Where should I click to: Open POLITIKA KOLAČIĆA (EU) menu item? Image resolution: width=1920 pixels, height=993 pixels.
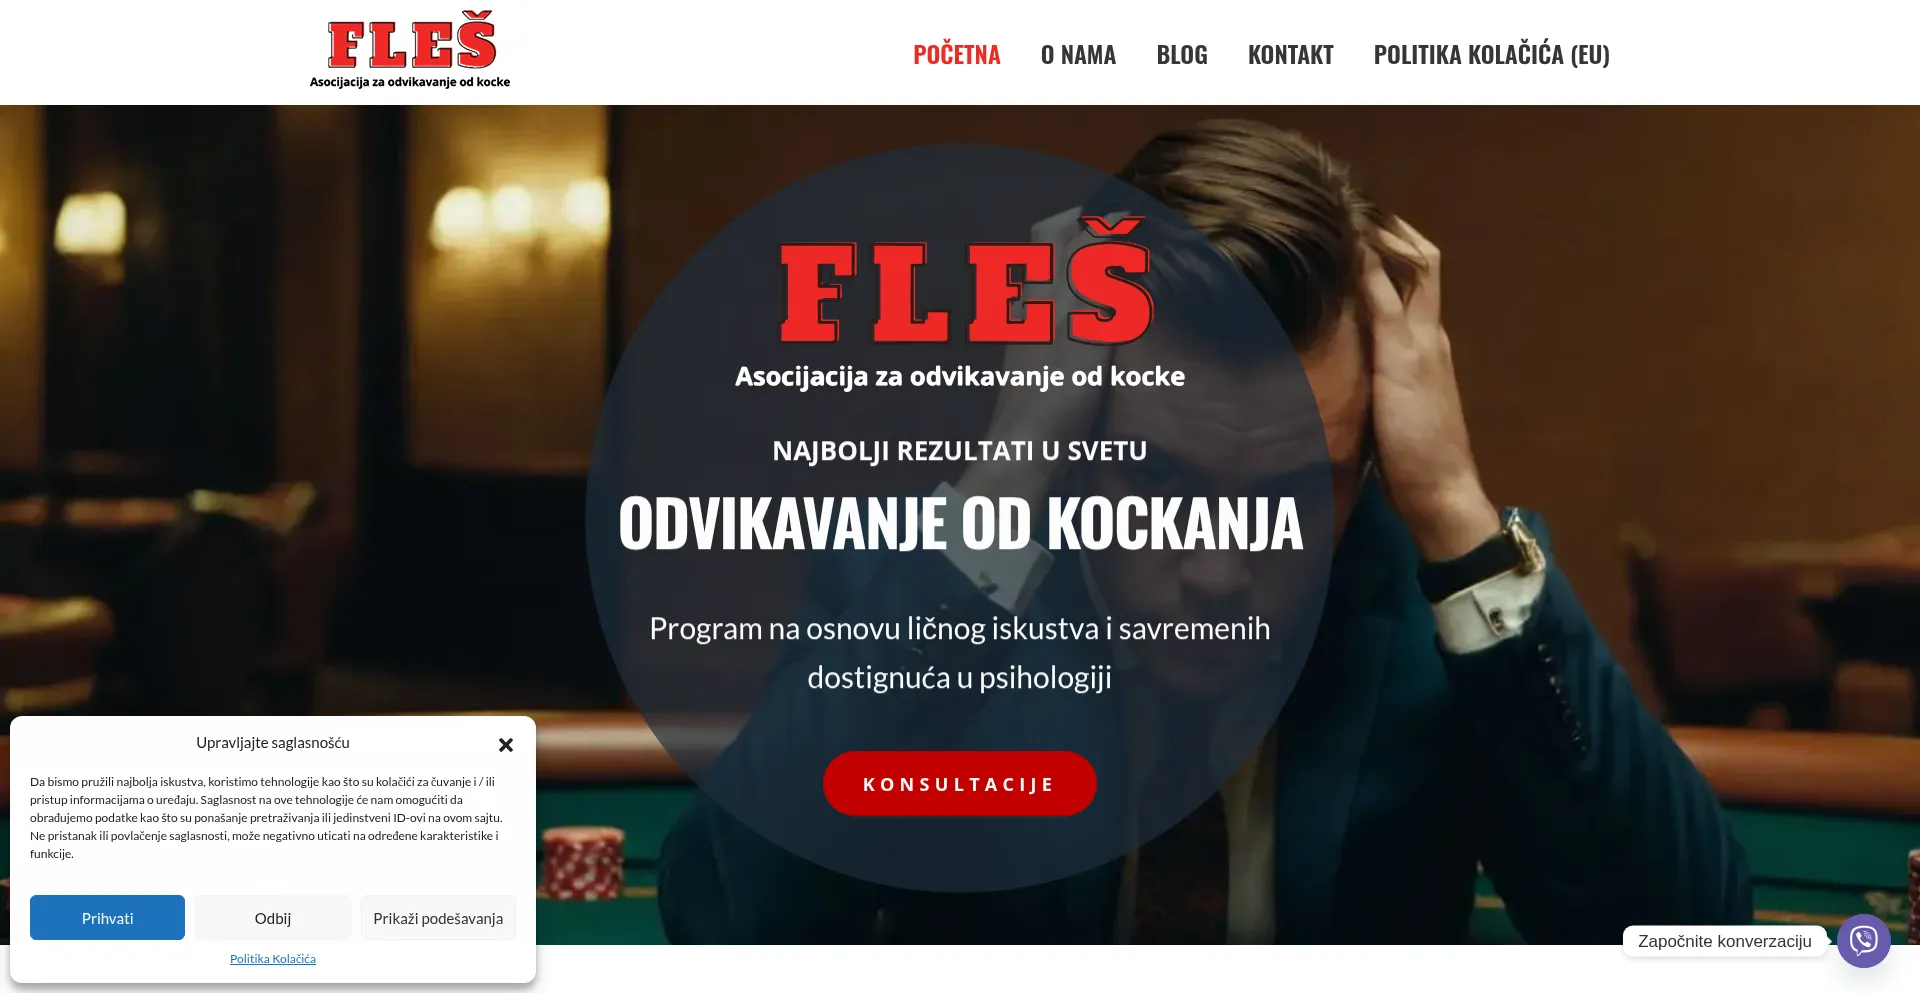point(1491,54)
